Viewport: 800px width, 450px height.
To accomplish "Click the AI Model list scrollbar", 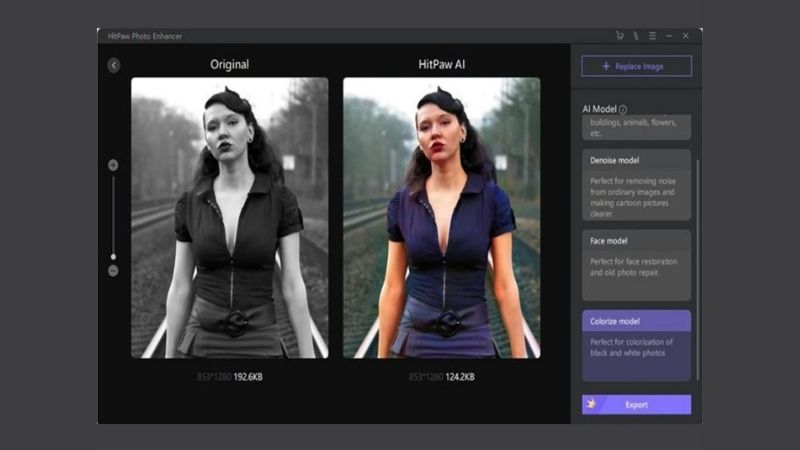I will [x=697, y=269].
